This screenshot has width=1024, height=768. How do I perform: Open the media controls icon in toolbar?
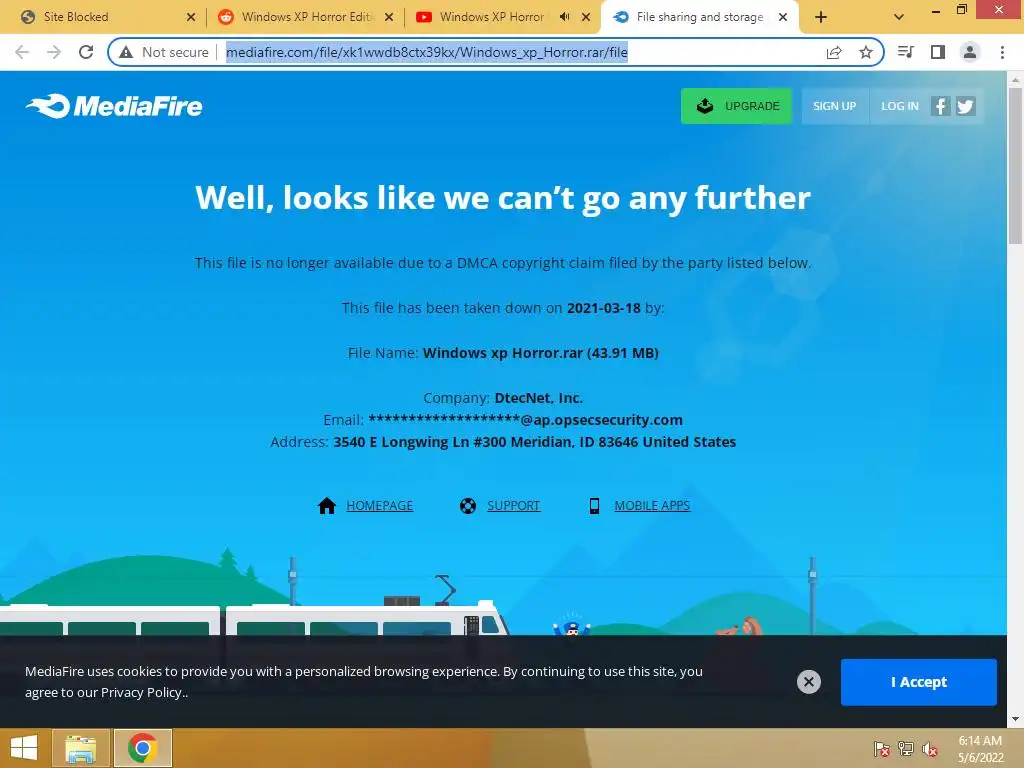pyautogui.click(x=906, y=52)
